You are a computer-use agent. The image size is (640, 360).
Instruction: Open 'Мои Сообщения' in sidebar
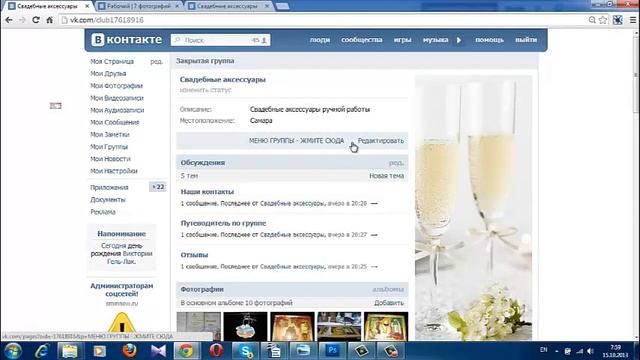(115, 122)
